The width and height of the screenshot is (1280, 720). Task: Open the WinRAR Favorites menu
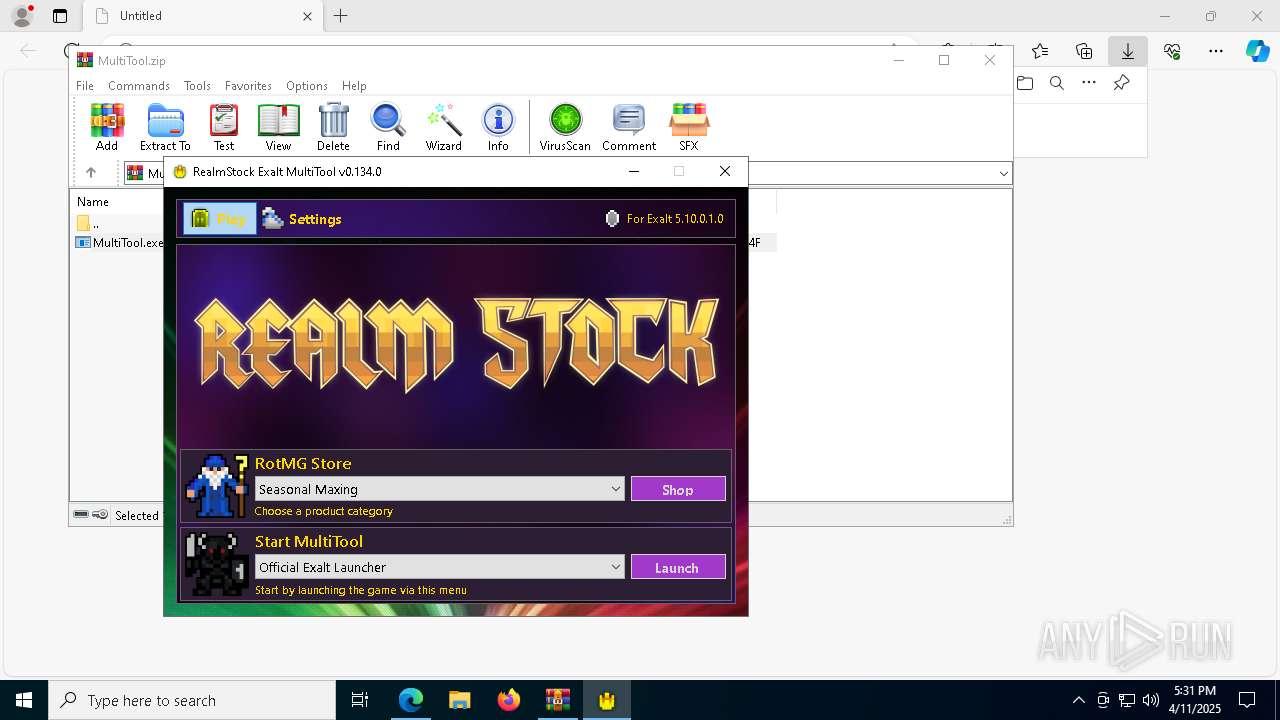[x=248, y=86]
